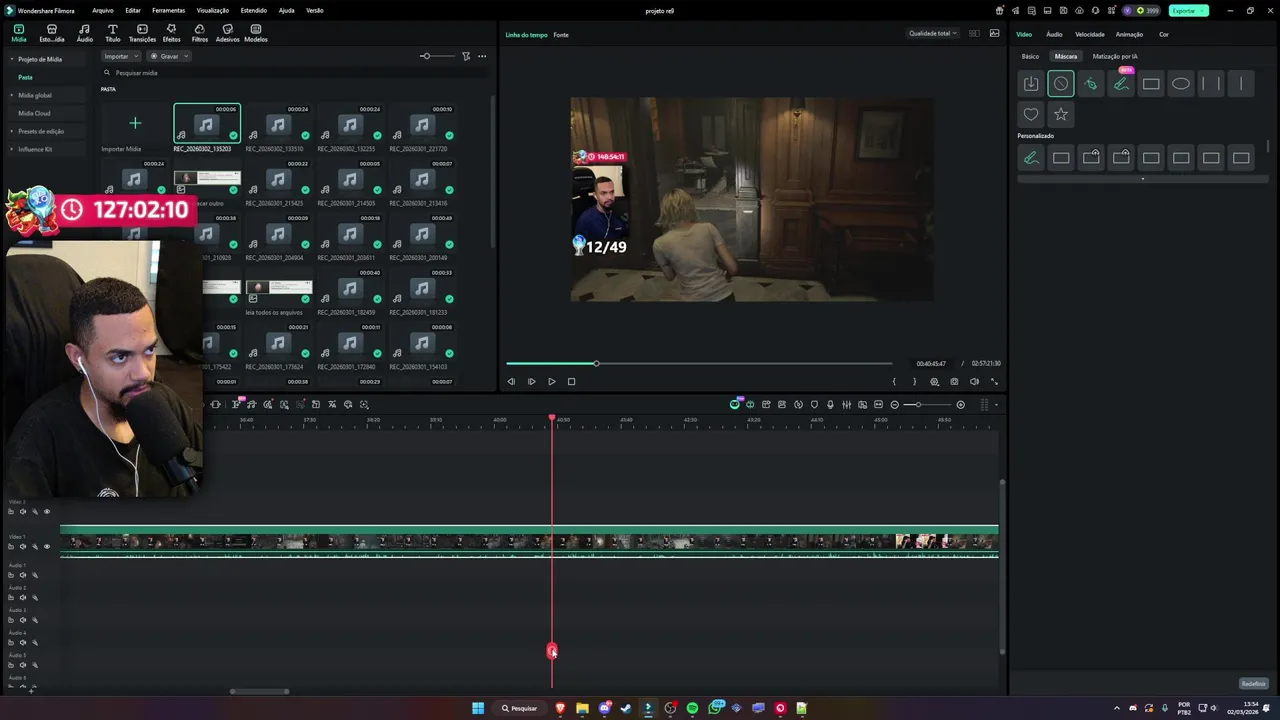1280x720 pixels.
Task: Click the Importar Mídia plus tile
Action: tap(135, 124)
